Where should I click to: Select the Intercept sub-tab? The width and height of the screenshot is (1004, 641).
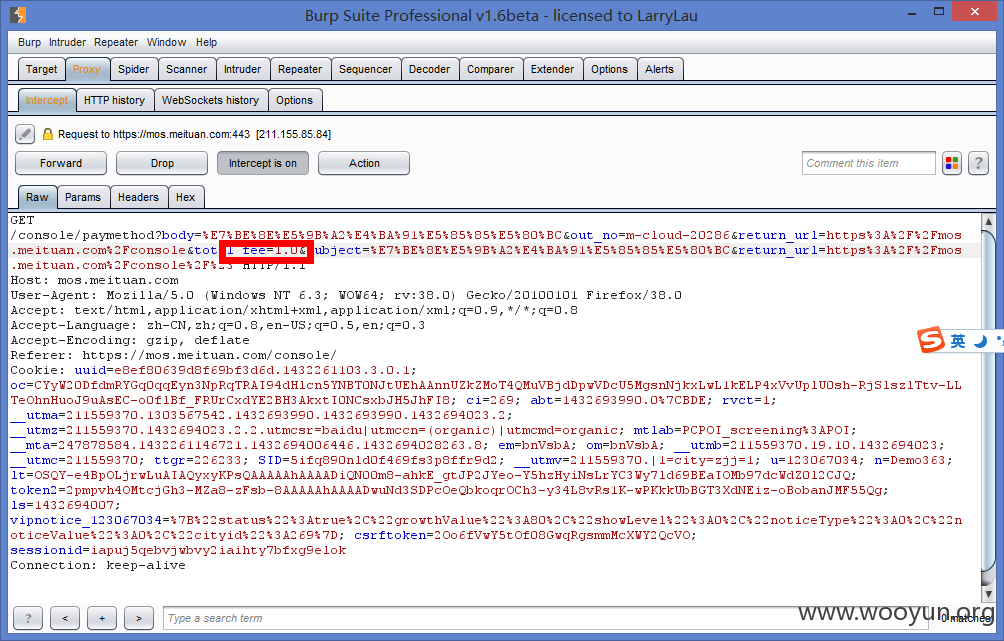point(47,101)
